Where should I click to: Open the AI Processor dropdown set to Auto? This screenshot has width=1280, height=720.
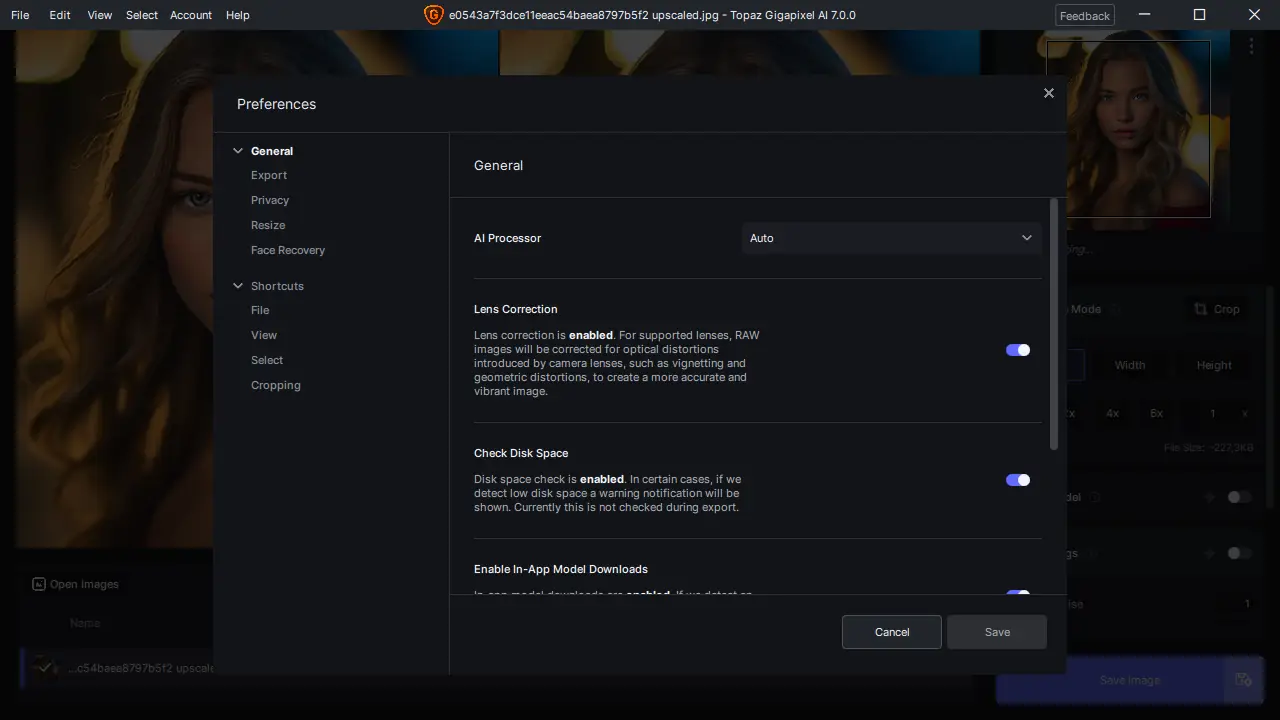point(891,238)
